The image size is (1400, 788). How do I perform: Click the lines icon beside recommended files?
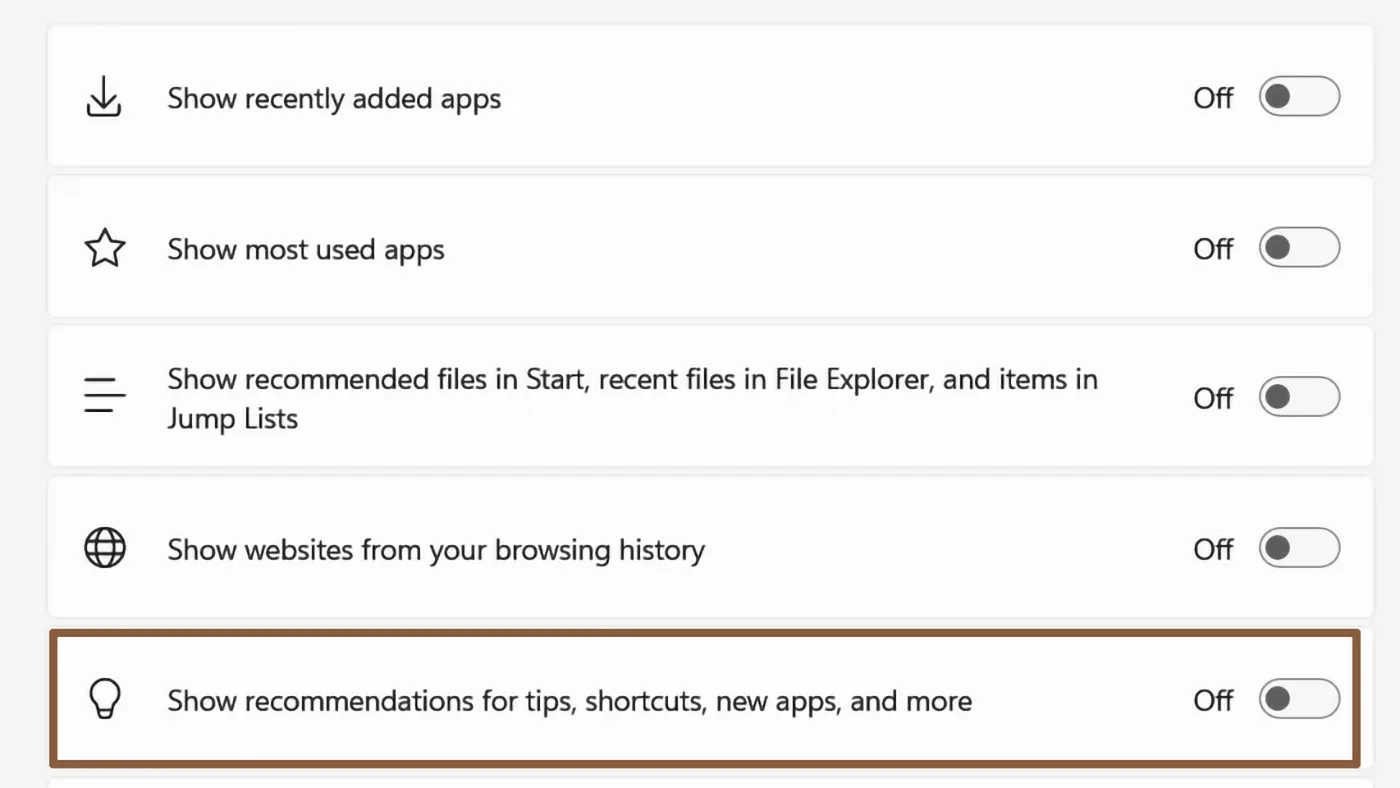click(x=104, y=396)
